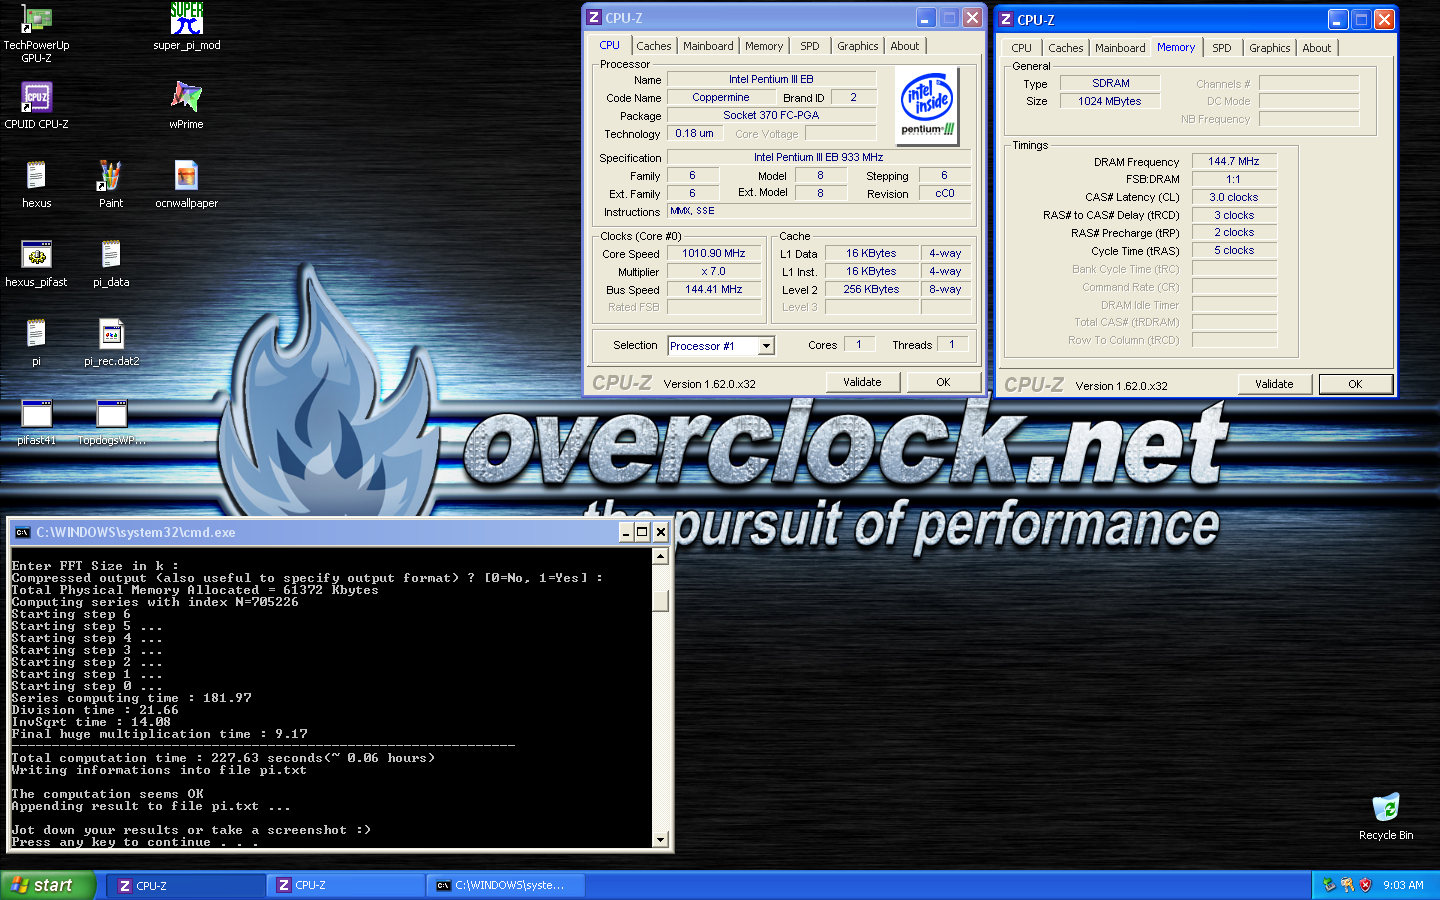
Task: Open About tab in right CPU-Z window
Action: tap(1317, 48)
